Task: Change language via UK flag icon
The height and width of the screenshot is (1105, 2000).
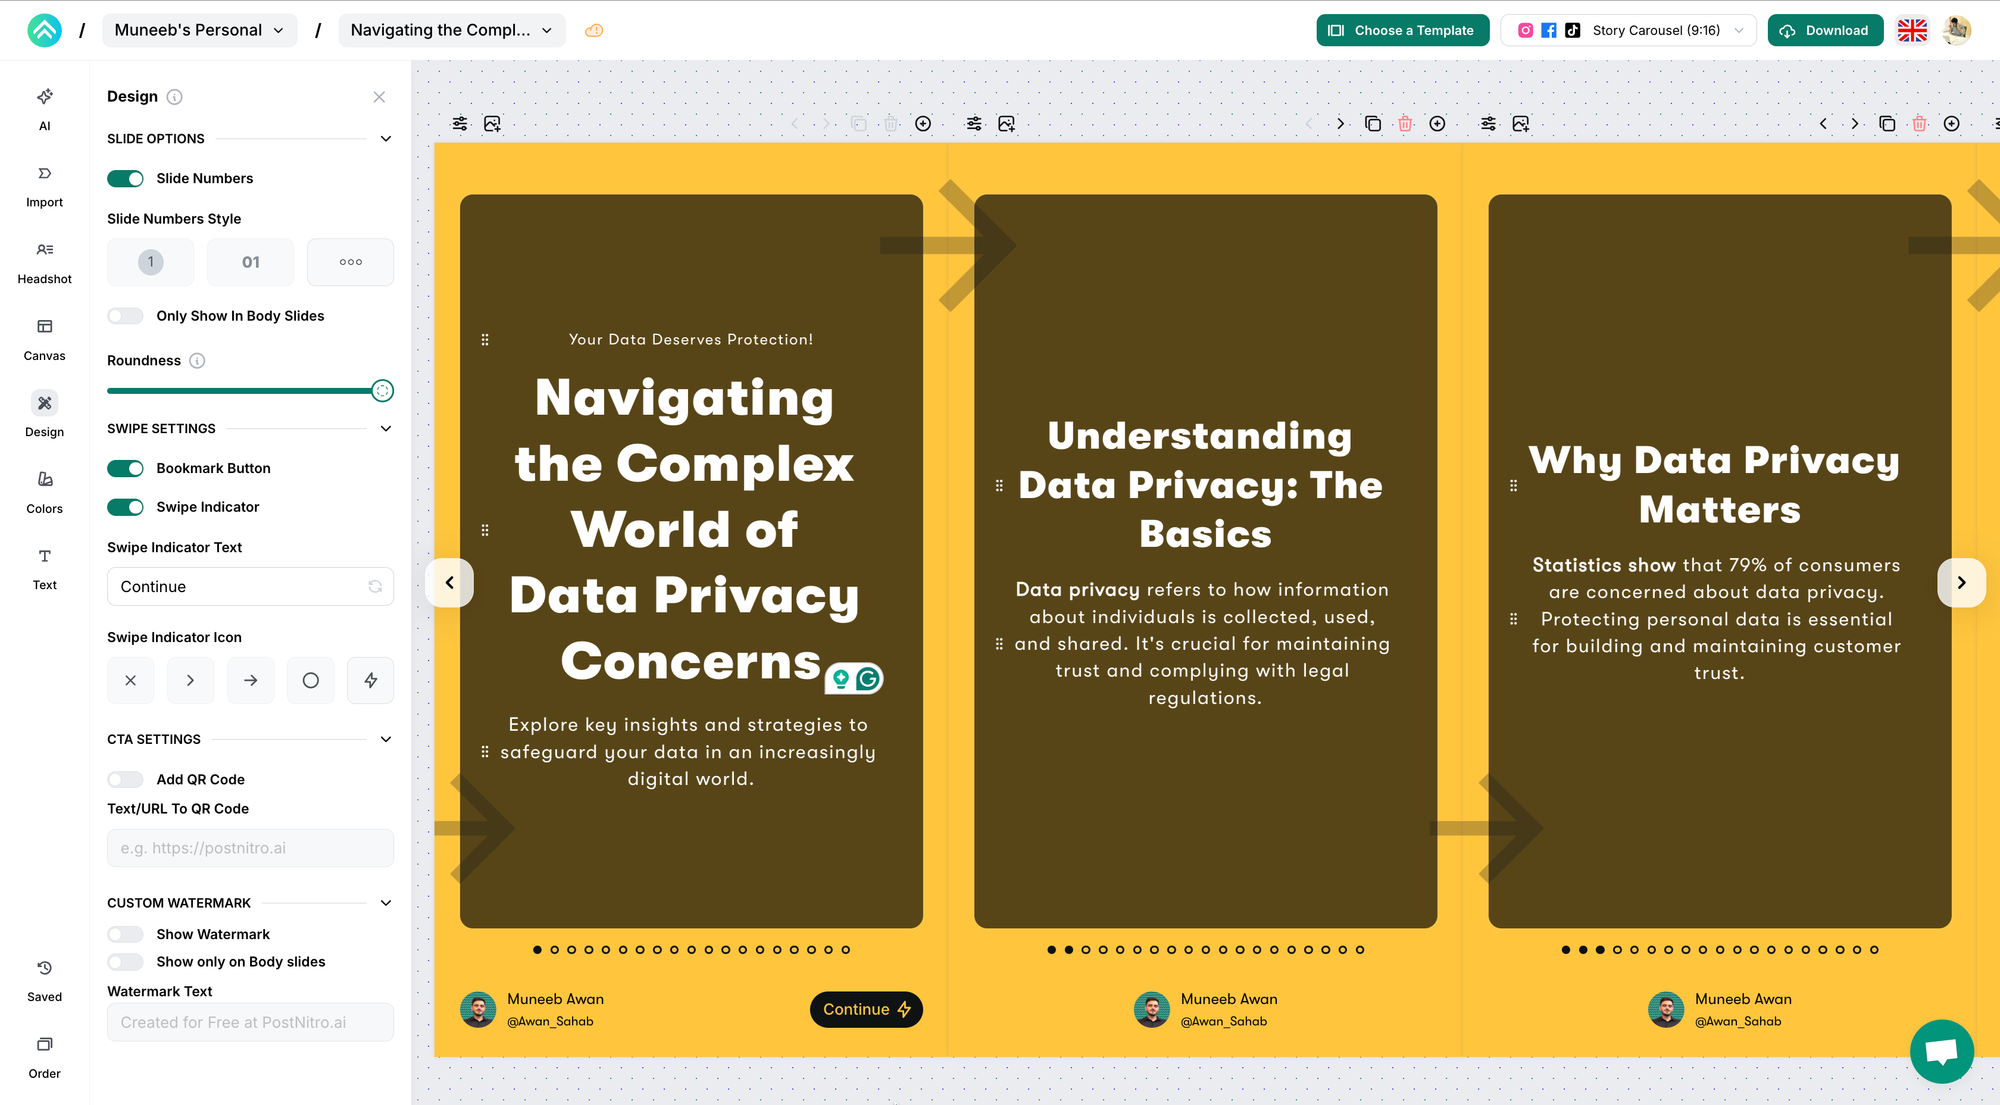Action: click(x=1912, y=30)
